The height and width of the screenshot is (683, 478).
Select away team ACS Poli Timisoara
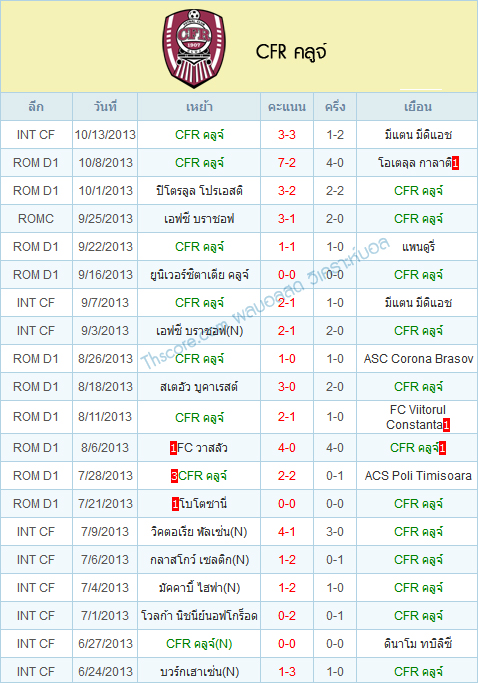pyautogui.click(x=418, y=476)
